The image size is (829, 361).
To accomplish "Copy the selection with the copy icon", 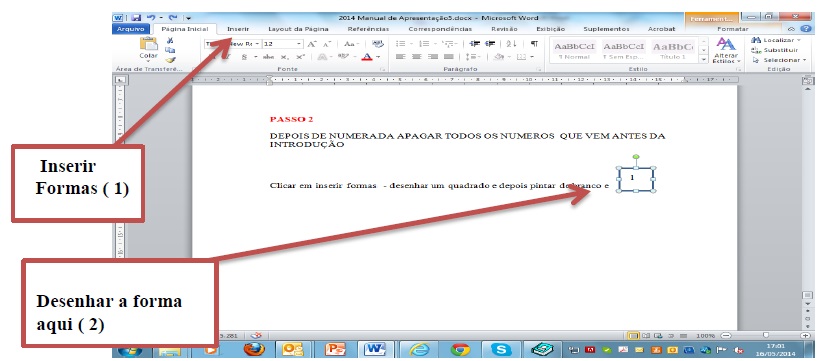I will click(170, 50).
